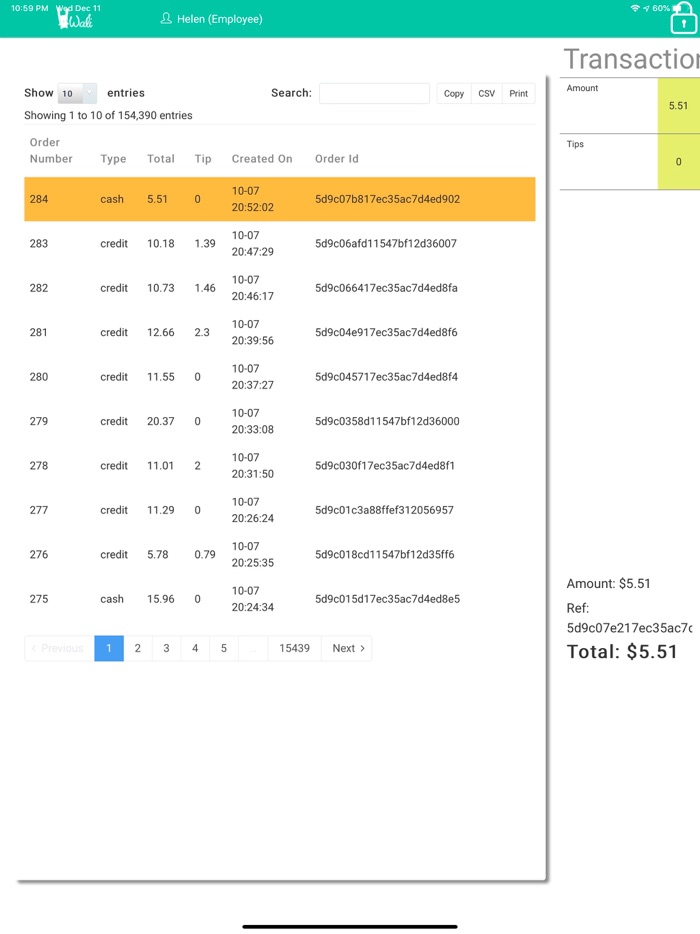Open the Helen (Employee) account label
Viewport: 700px width, 934px height.
[x=219, y=19]
